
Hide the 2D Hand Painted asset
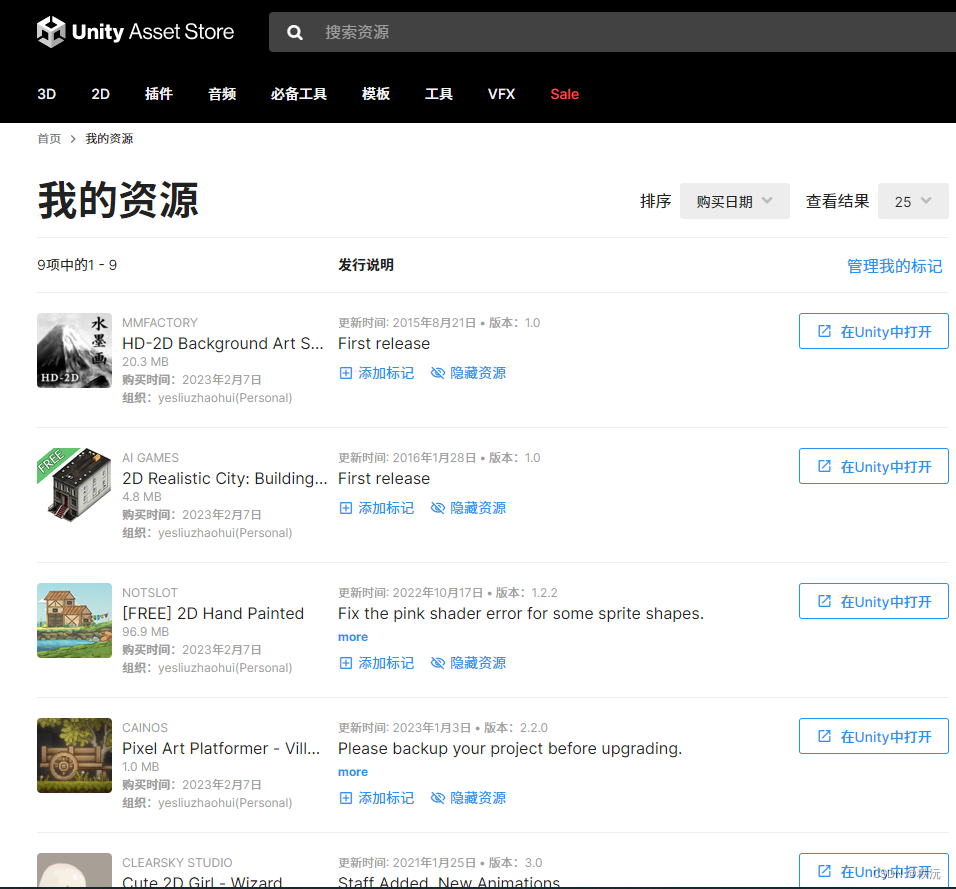[468, 663]
